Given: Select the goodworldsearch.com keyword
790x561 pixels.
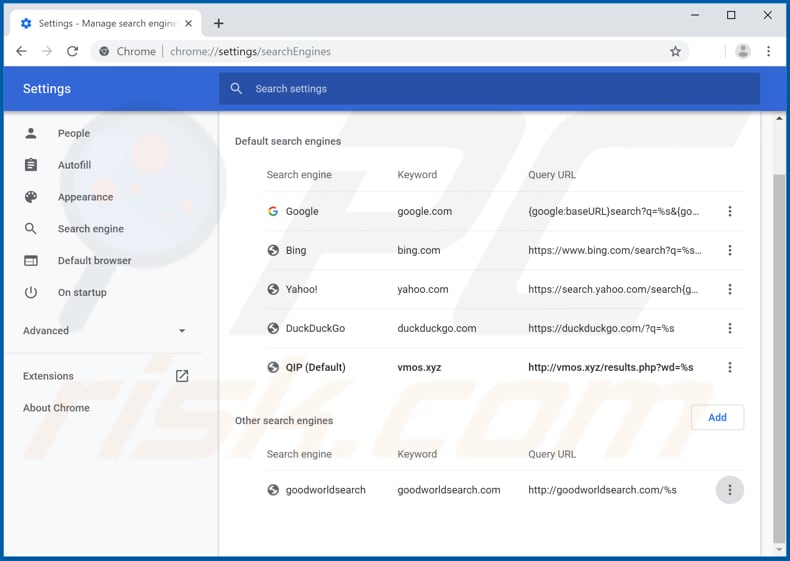Looking at the screenshot, I should coord(448,490).
